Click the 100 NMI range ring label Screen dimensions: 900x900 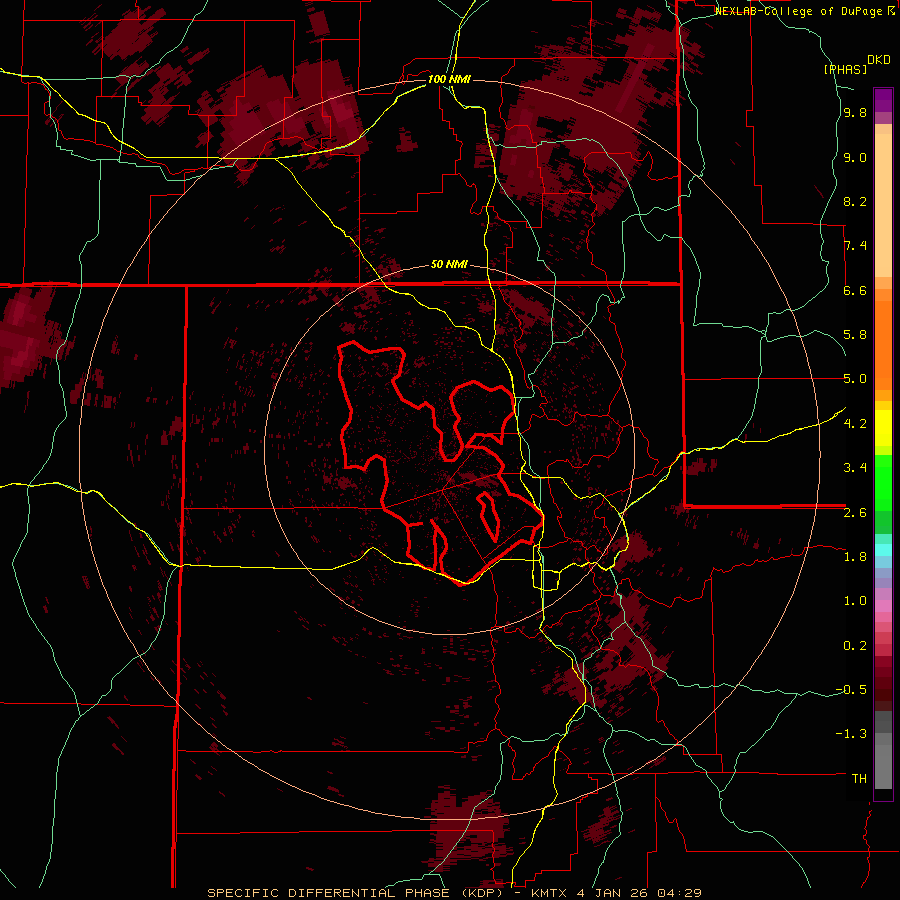pos(449,79)
